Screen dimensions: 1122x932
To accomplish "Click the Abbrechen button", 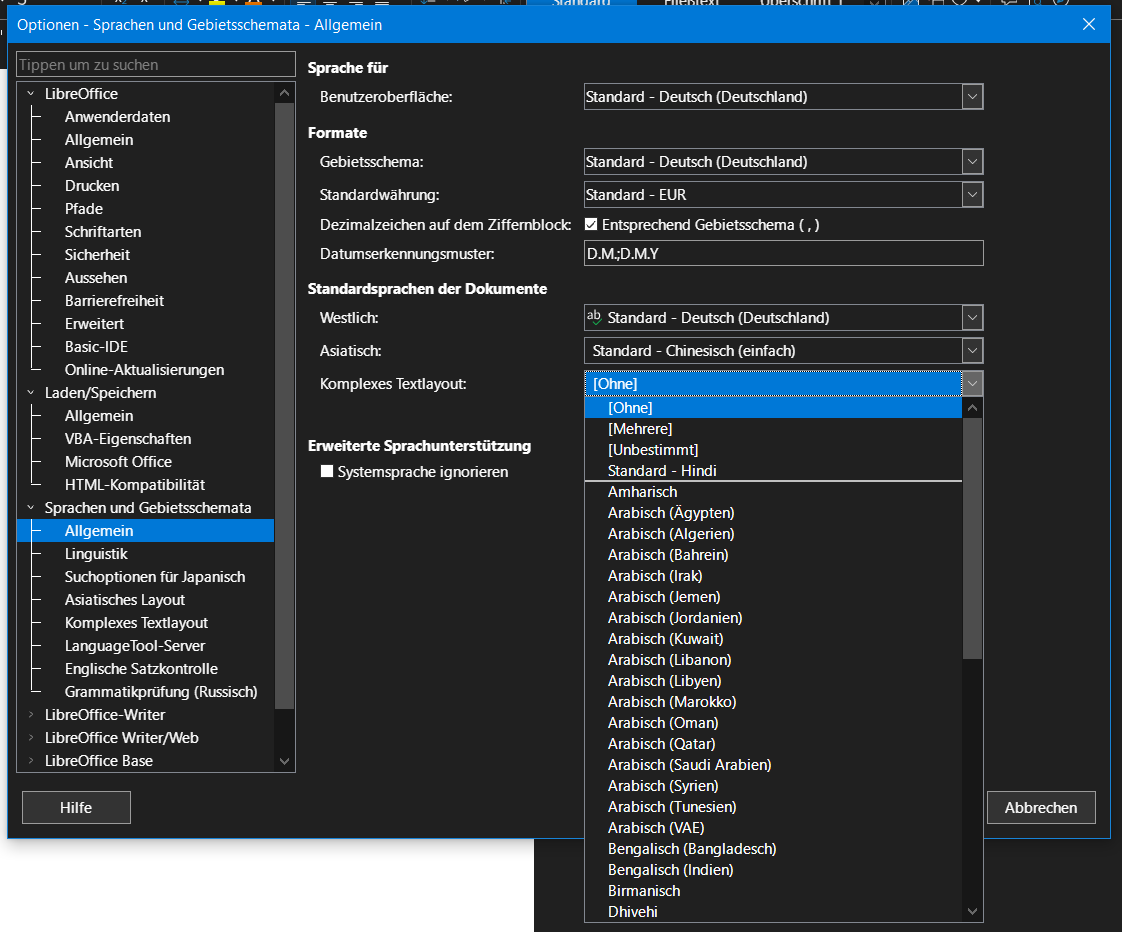I will pyautogui.click(x=1040, y=807).
